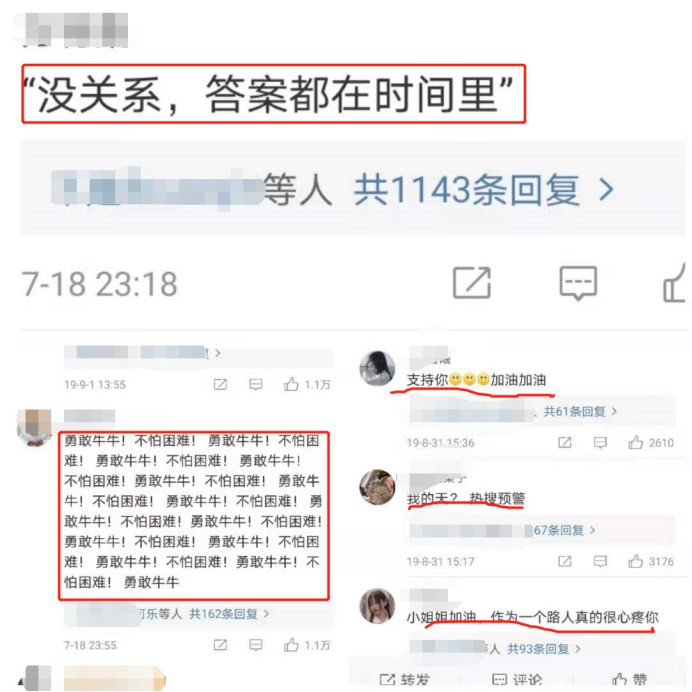This screenshot has width=692, height=692.
Task: Reply to the 7-18 23:55 comment
Action: tap(256, 645)
